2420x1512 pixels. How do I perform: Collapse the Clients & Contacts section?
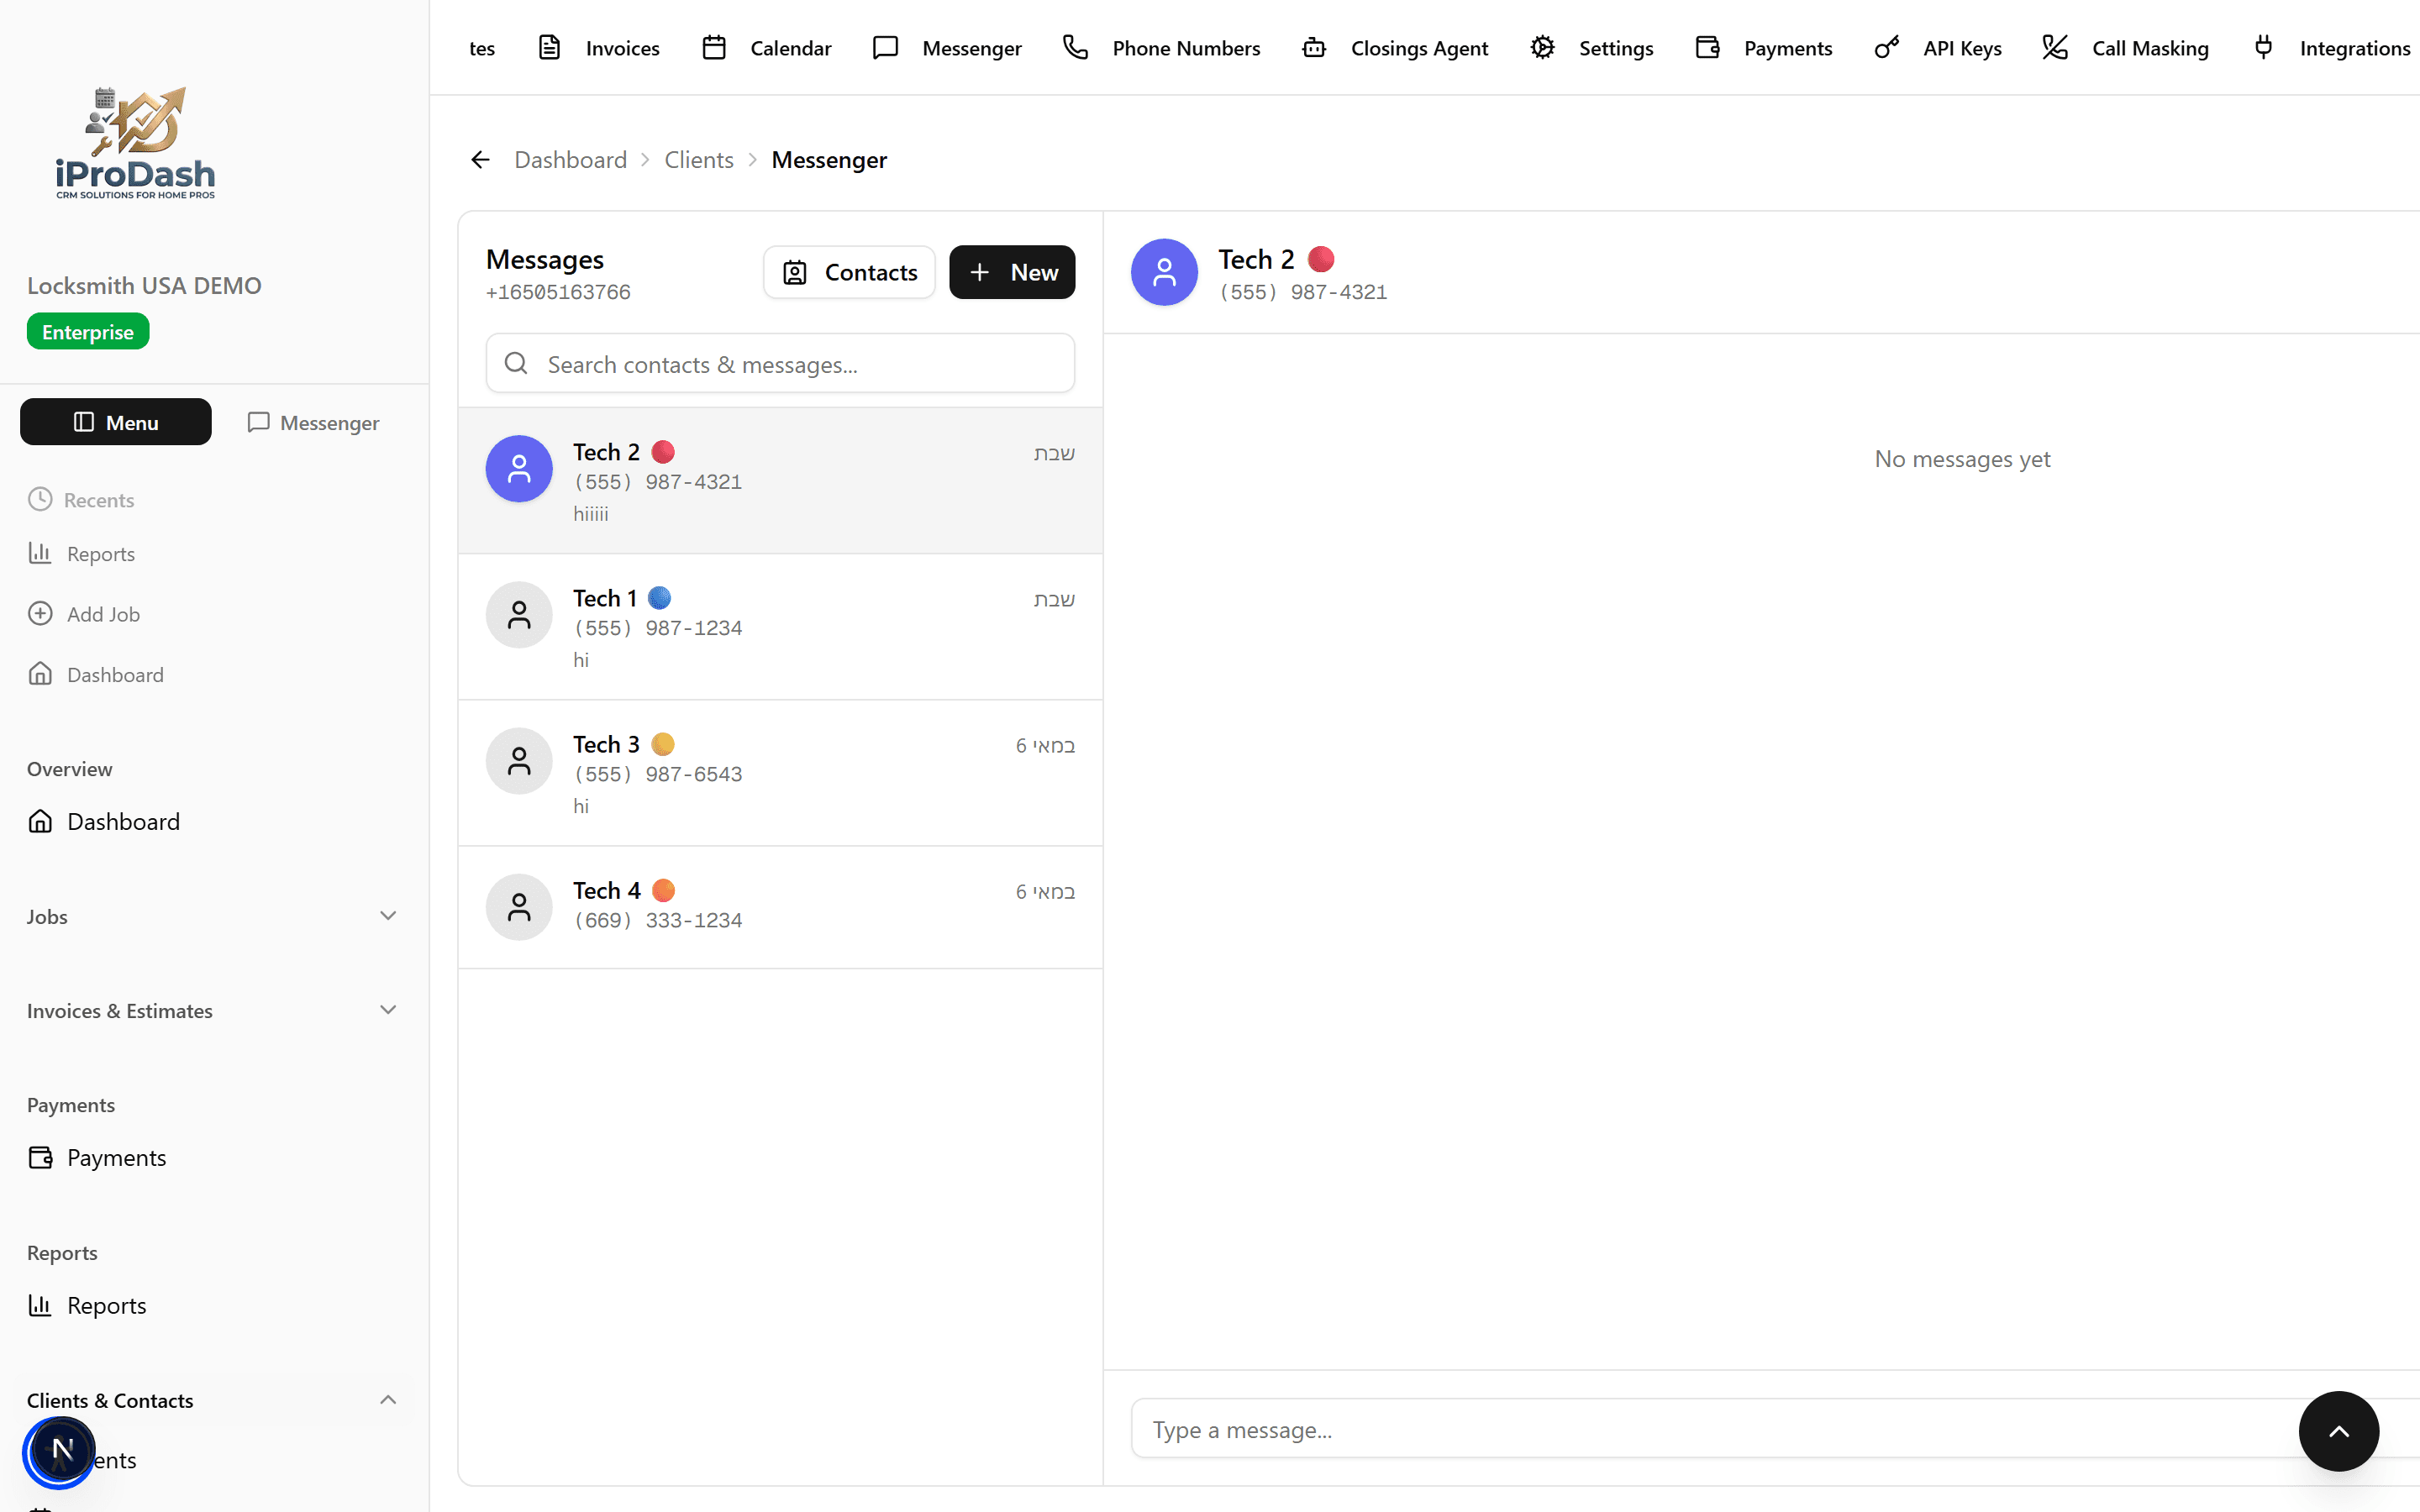point(213,1400)
